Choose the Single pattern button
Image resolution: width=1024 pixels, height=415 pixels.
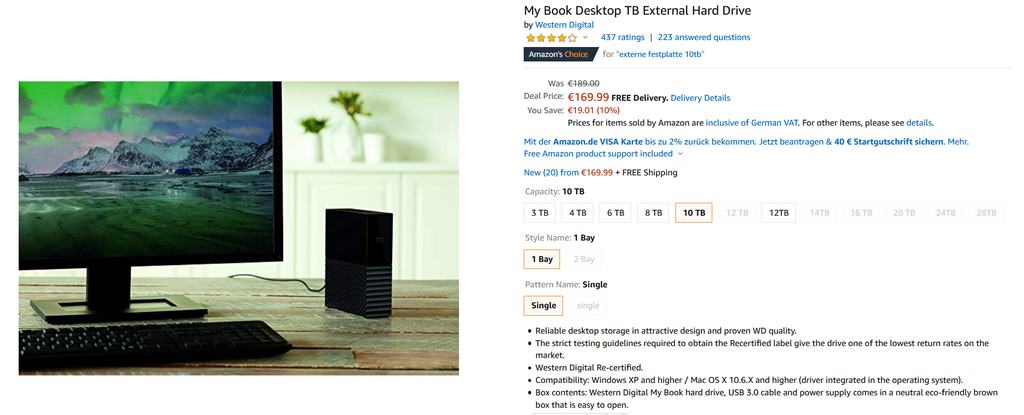coord(543,306)
